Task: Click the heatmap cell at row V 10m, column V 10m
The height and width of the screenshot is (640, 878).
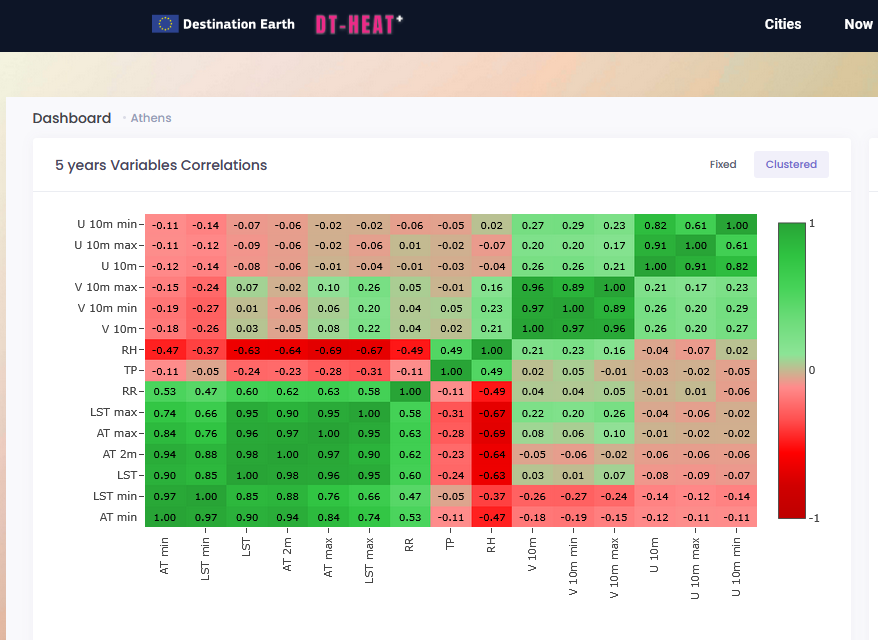Action: point(532,329)
